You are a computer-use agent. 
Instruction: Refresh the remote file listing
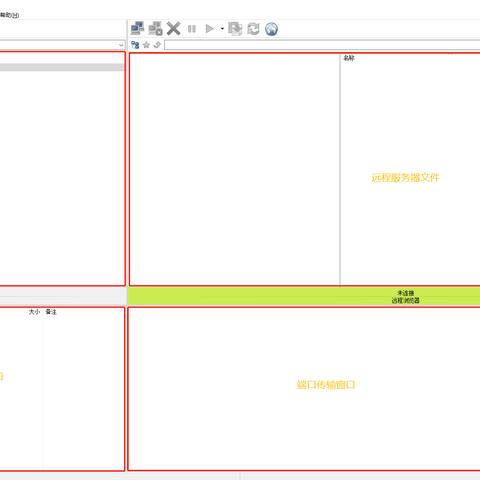pyautogui.click(x=253, y=29)
